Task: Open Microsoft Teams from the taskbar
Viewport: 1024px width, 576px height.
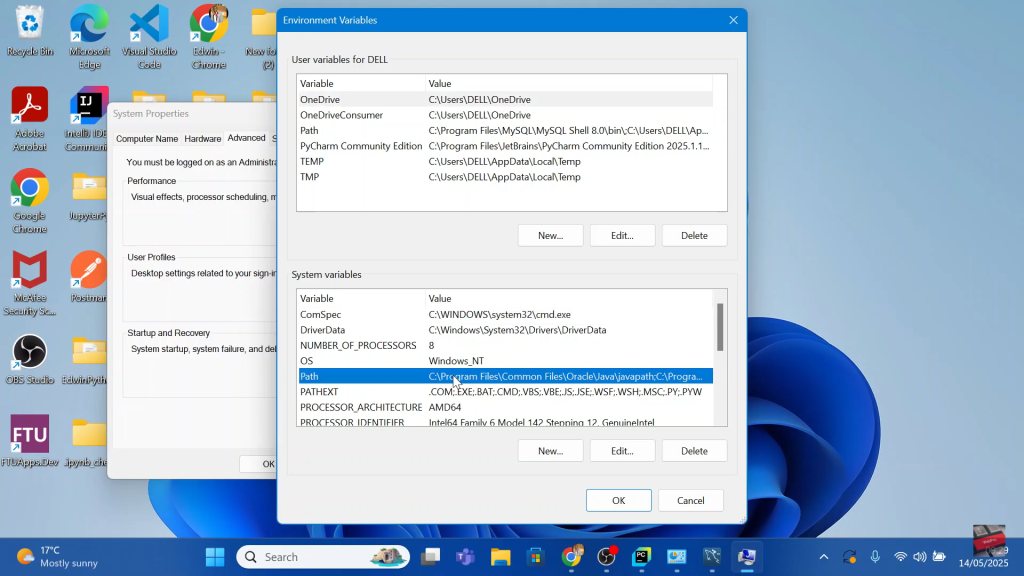Action: 465,557
